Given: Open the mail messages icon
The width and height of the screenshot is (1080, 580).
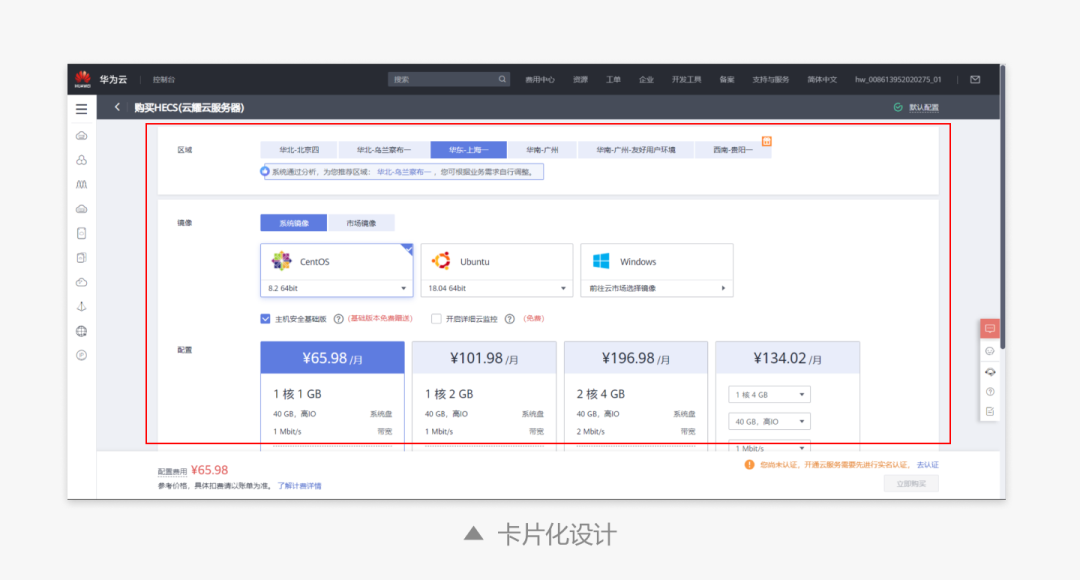Looking at the screenshot, I should [x=975, y=79].
